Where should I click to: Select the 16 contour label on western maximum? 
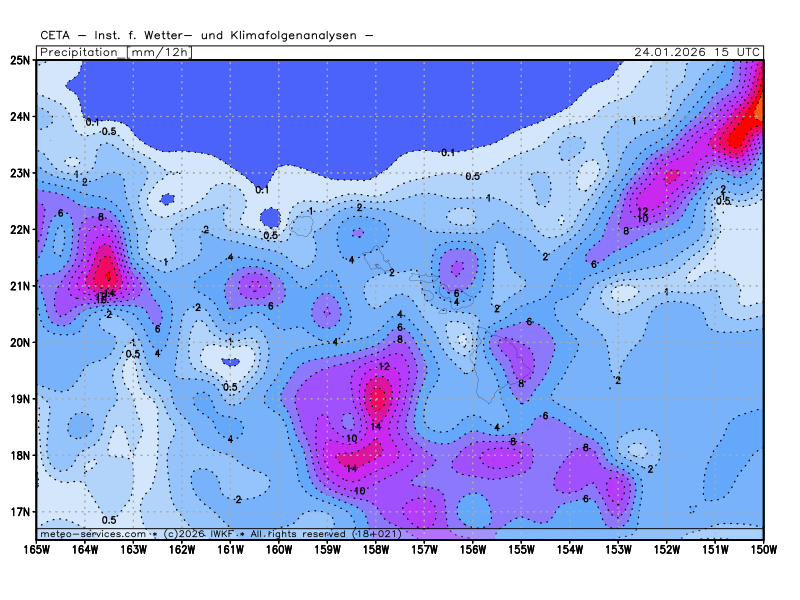102,298
